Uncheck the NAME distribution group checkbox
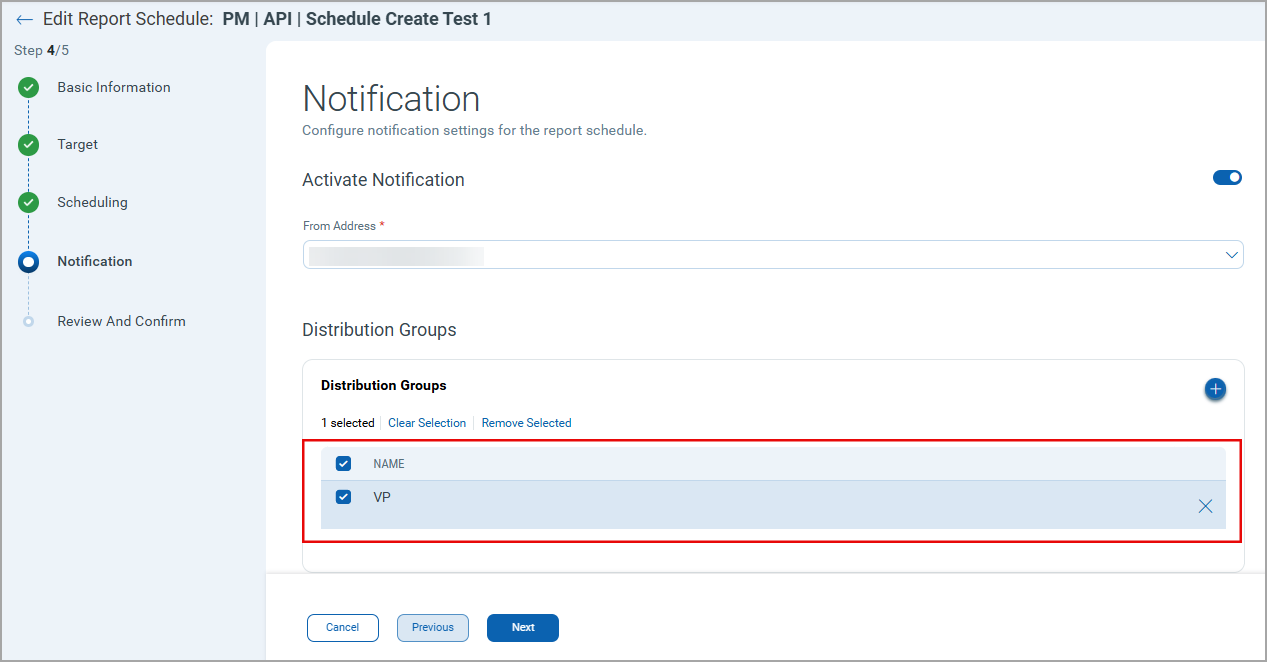 click(343, 463)
